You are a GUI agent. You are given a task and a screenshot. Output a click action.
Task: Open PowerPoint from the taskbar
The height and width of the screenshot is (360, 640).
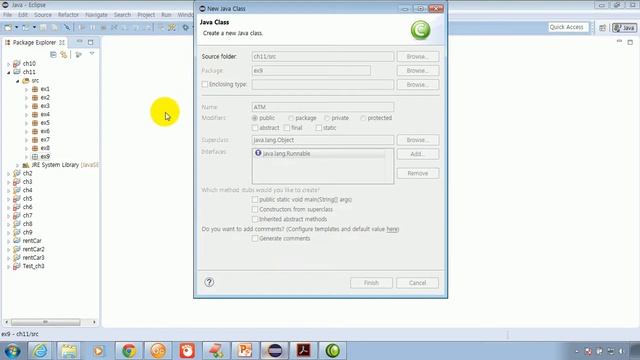pyautogui.click(x=245, y=351)
